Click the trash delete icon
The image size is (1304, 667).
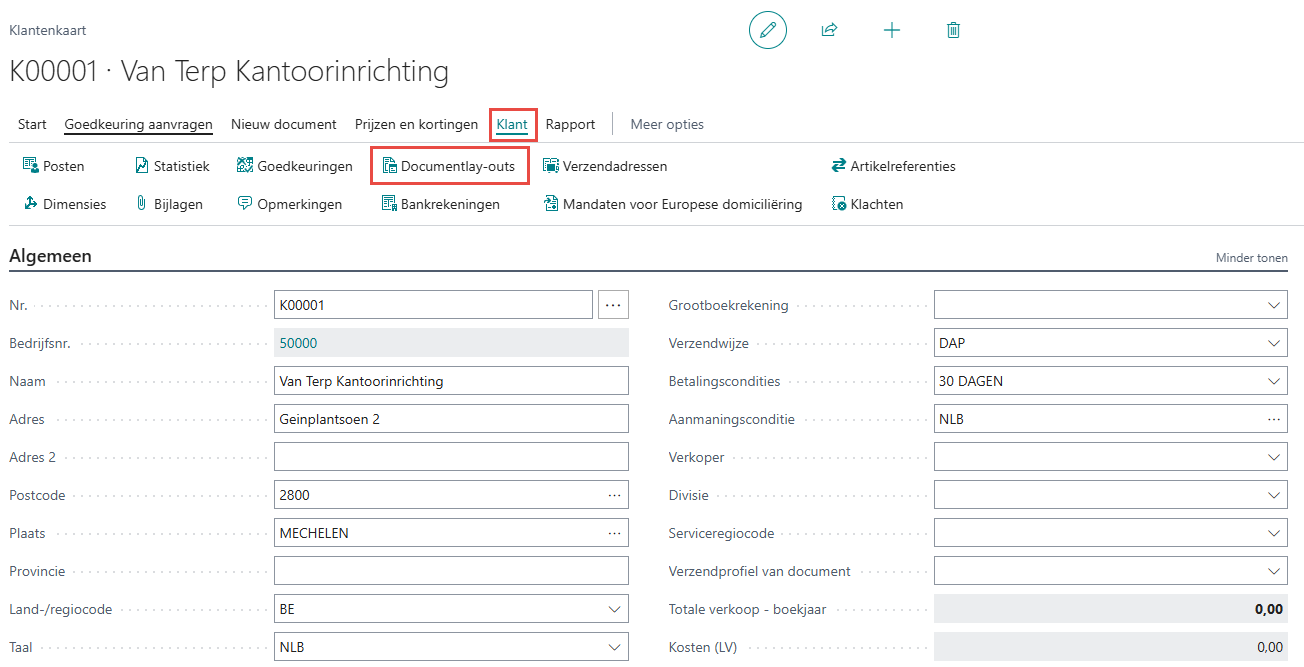point(953,30)
